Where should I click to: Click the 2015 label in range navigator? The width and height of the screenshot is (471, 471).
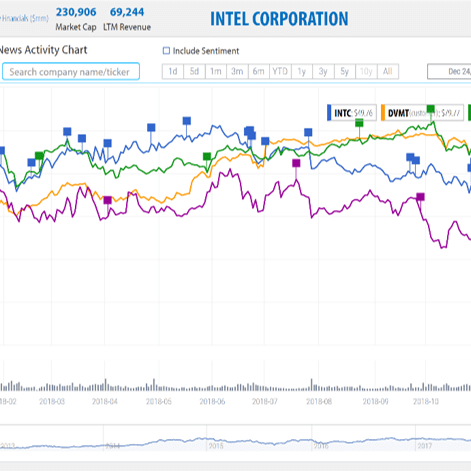[216, 446]
